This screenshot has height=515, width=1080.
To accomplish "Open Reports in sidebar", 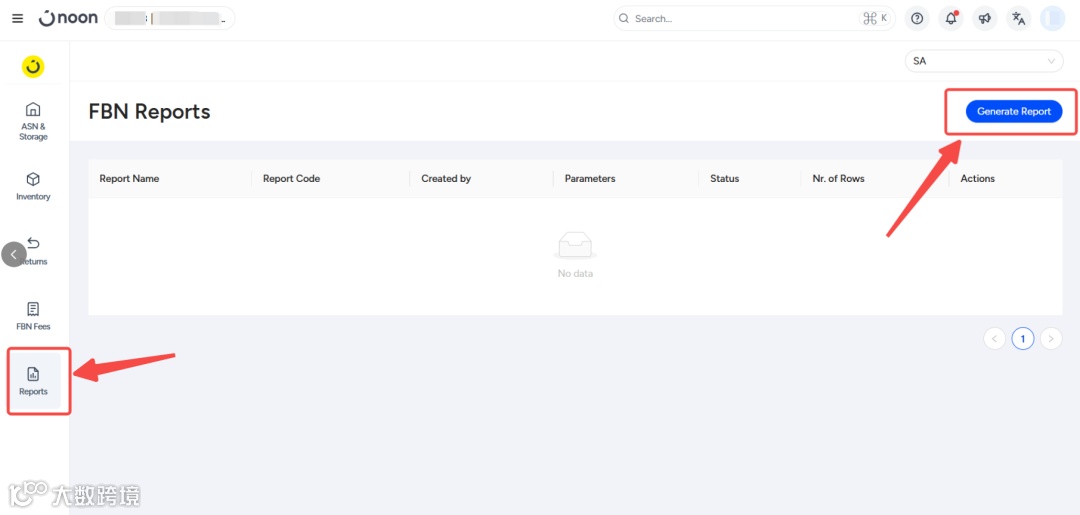I will coord(34,381).
